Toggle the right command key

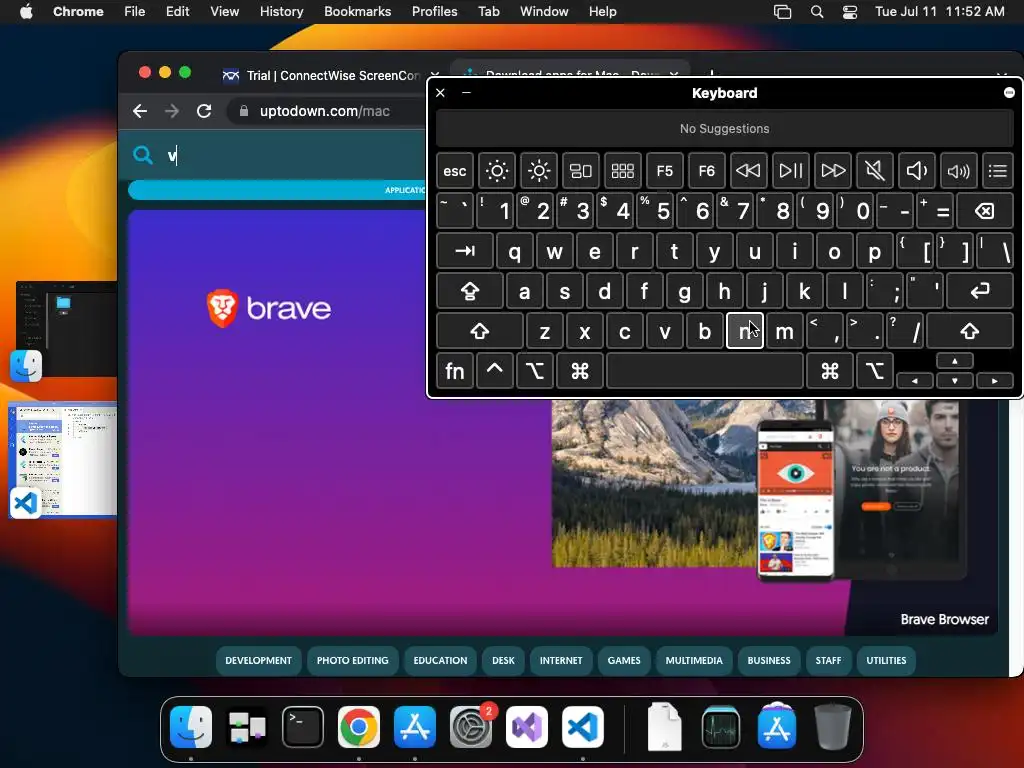[829, 371]
